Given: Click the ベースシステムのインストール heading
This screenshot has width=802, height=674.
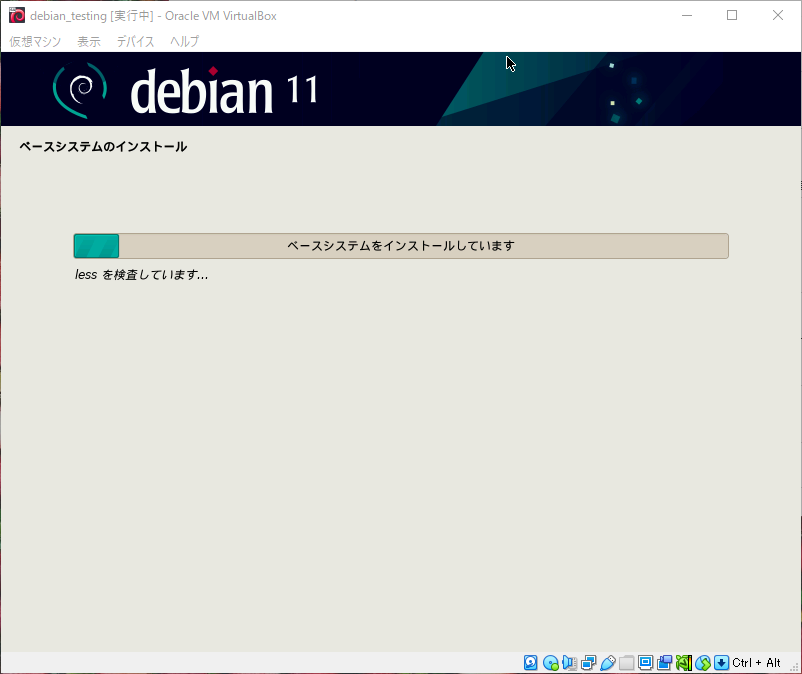Looking at the screenshot, I should pos(103,147).
